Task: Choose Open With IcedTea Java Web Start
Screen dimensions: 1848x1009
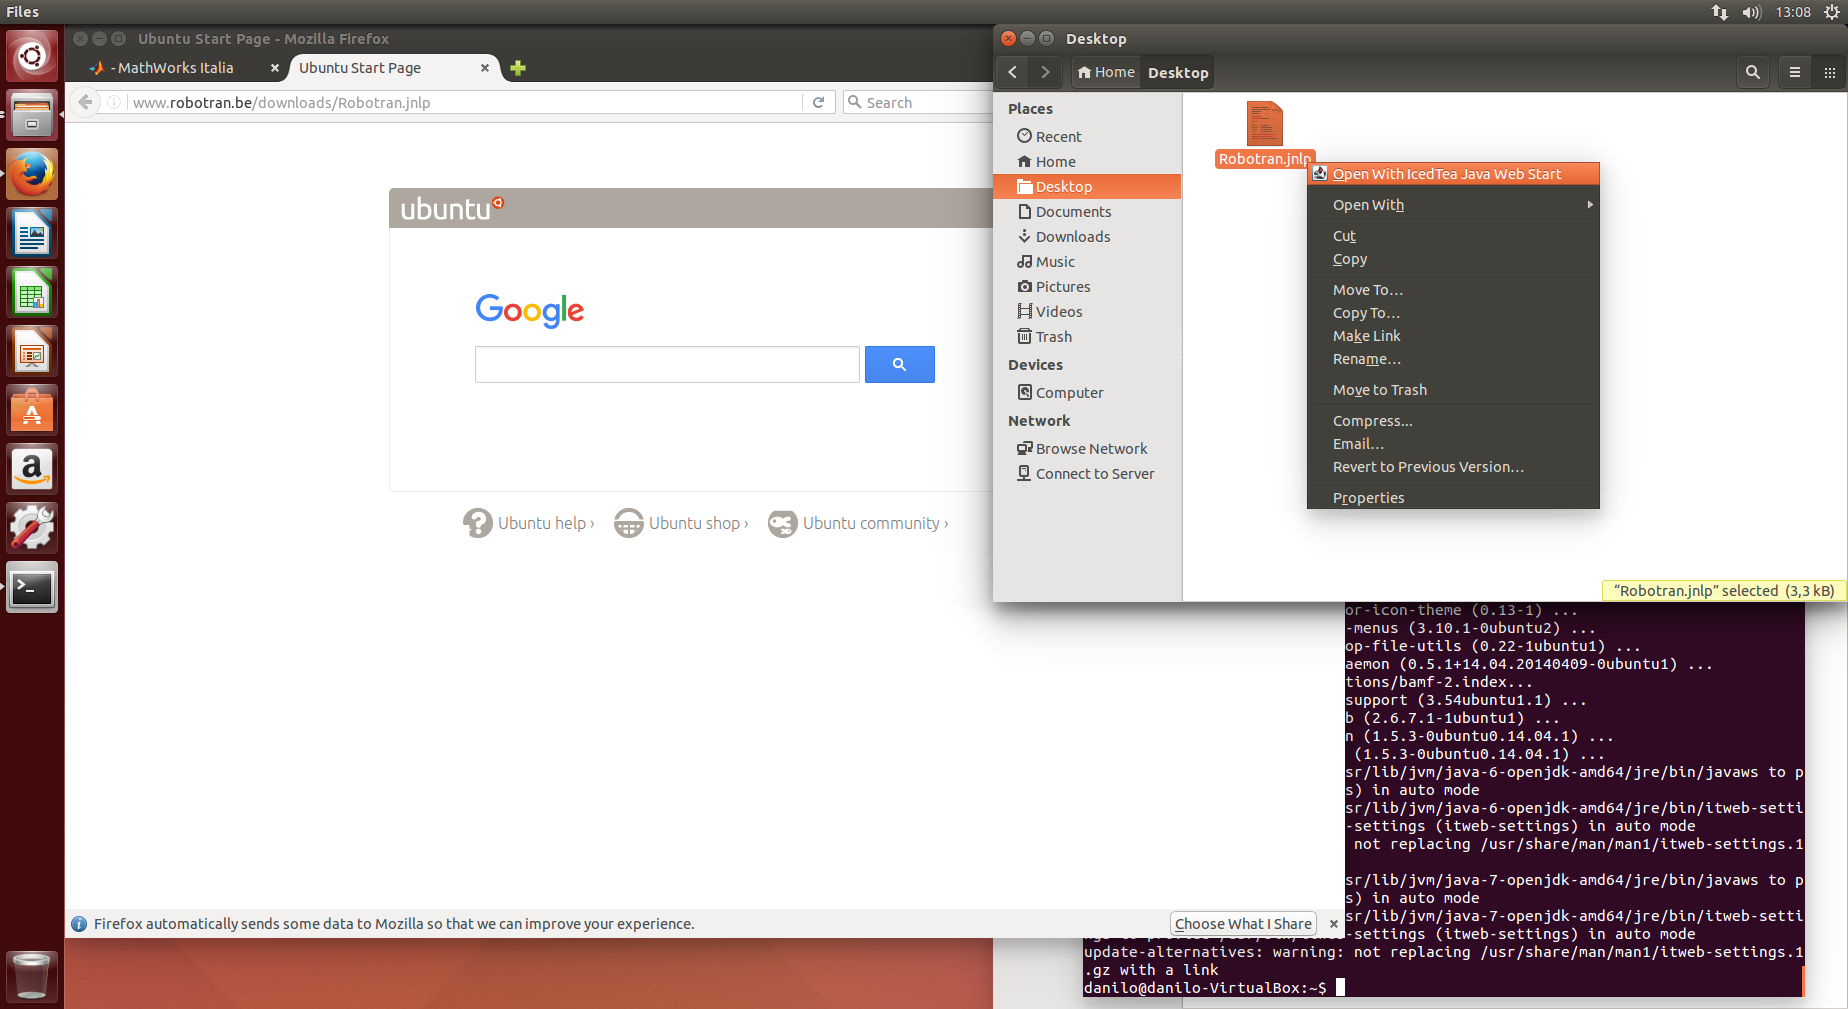Action: 1453,174
